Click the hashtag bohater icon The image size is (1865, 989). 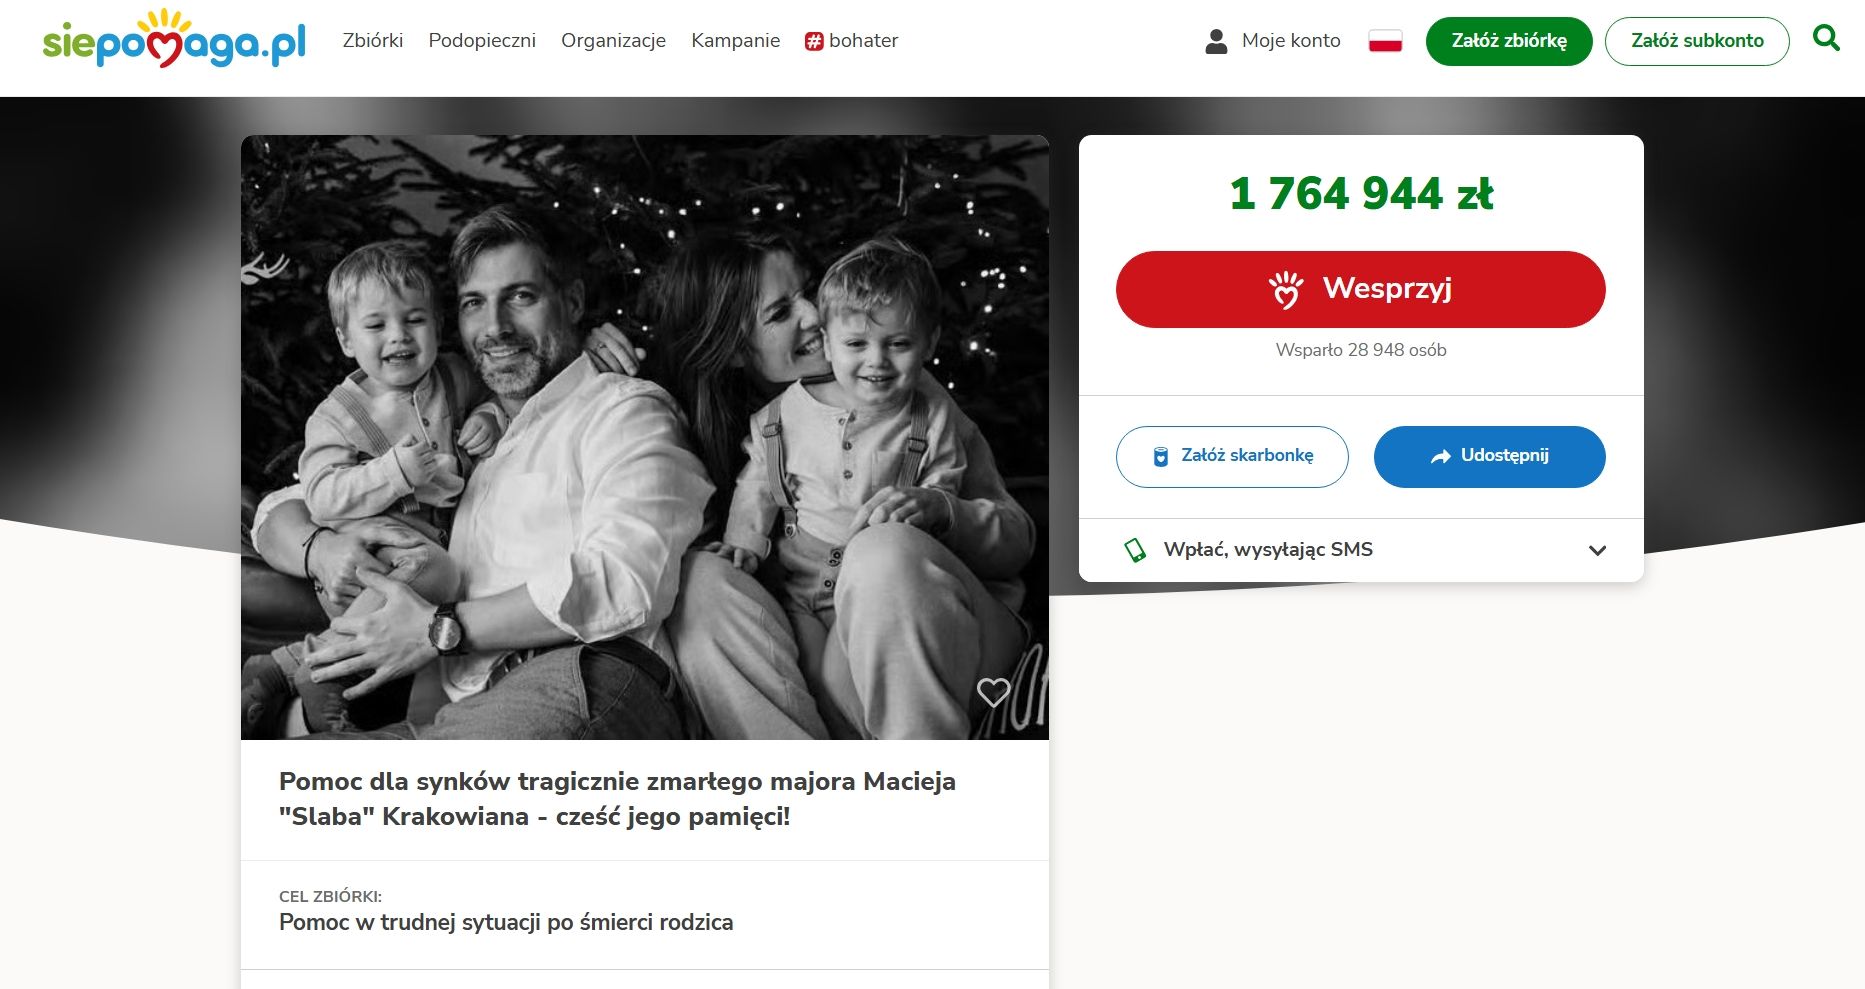click(x=814, y=42)
